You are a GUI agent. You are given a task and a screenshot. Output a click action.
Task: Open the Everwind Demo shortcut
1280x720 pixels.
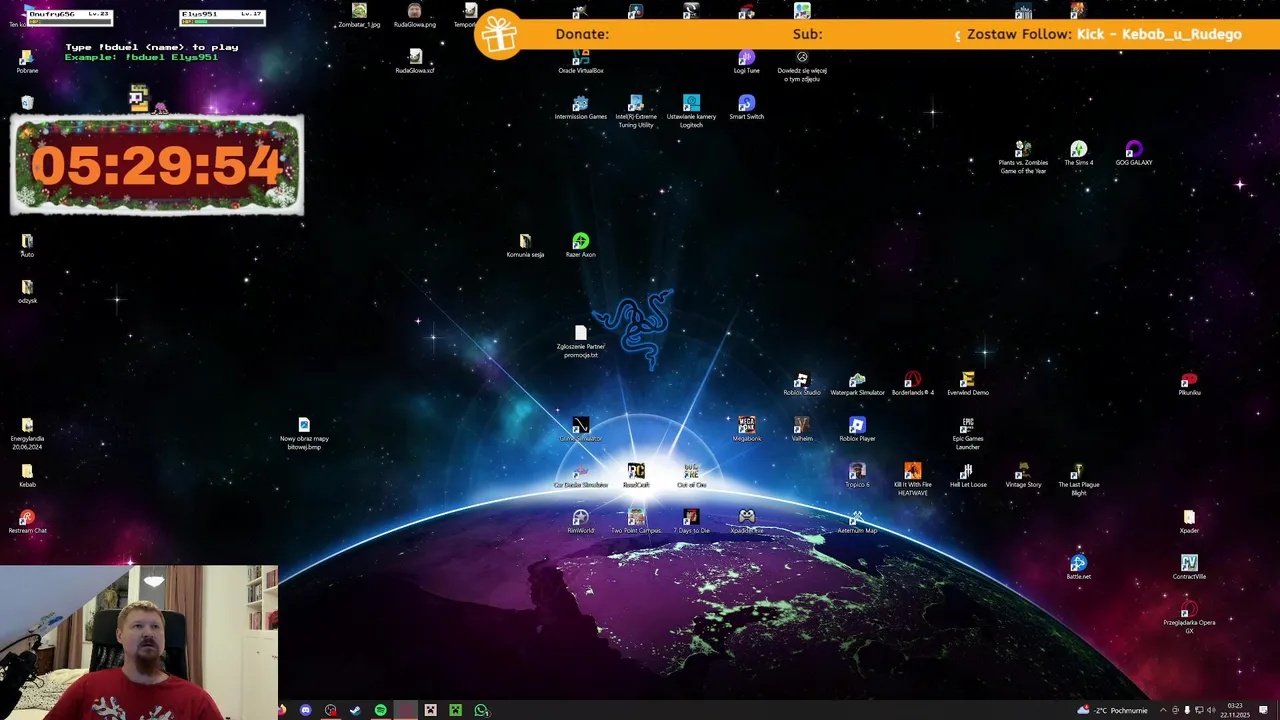click(x=967, y=384)
